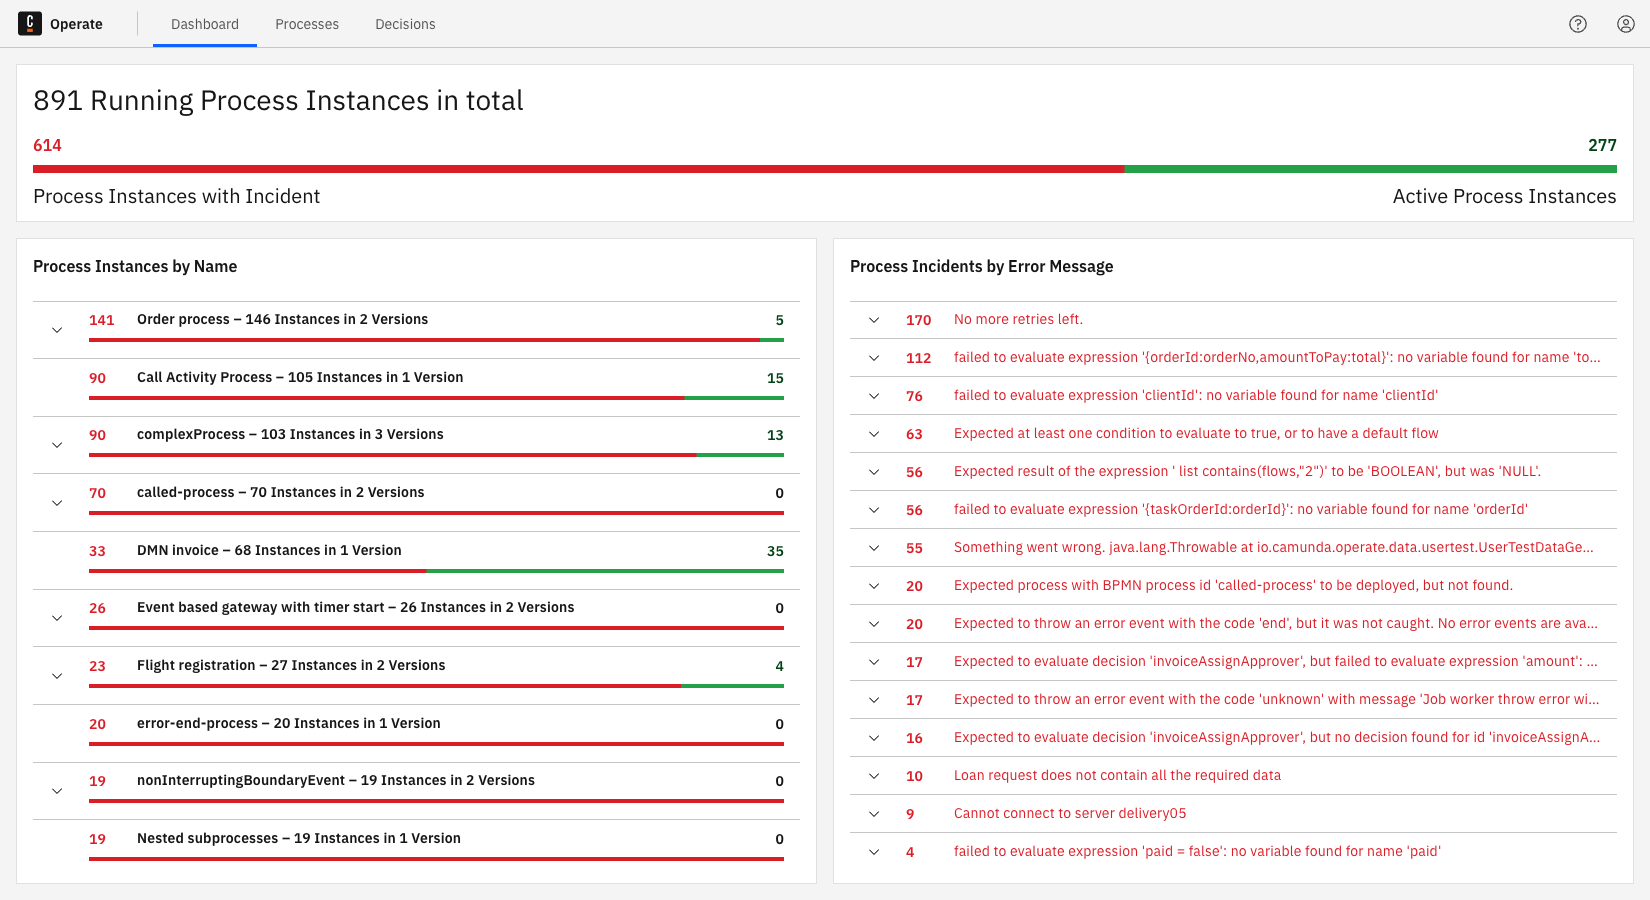The width and height of the screenshot is (1650, 900).
Task: Open the help question mark icon
Action: point(1578,24)
